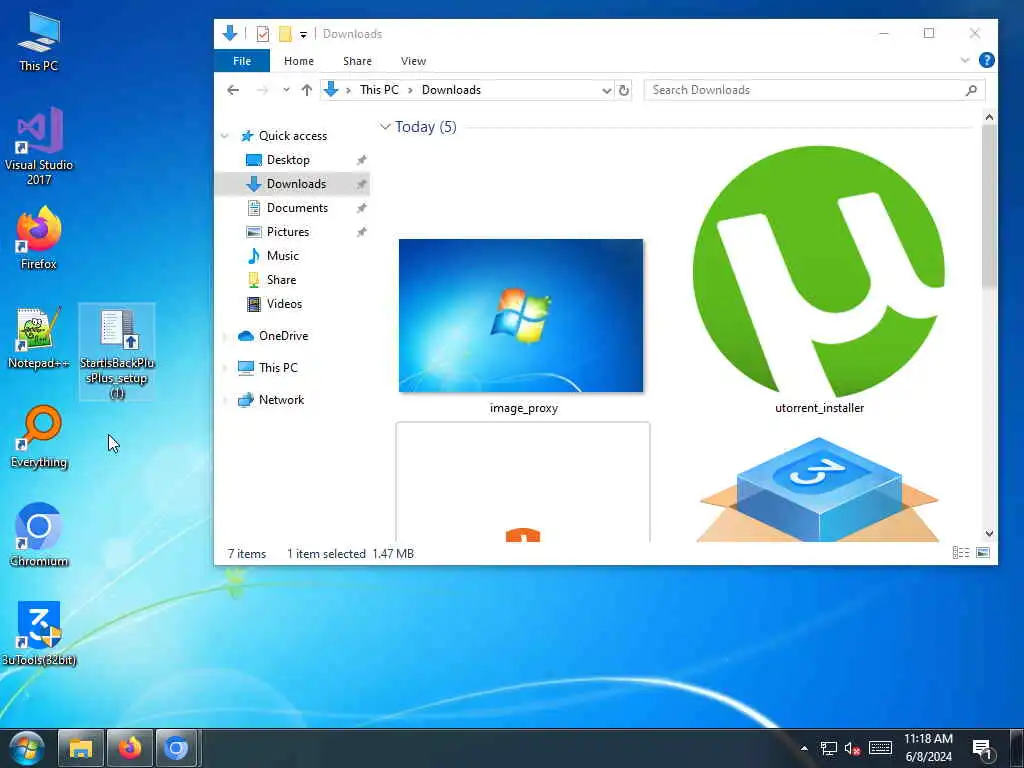Go up one folder level
Viewport: 1024px width, 768px height.
point(306,90)
